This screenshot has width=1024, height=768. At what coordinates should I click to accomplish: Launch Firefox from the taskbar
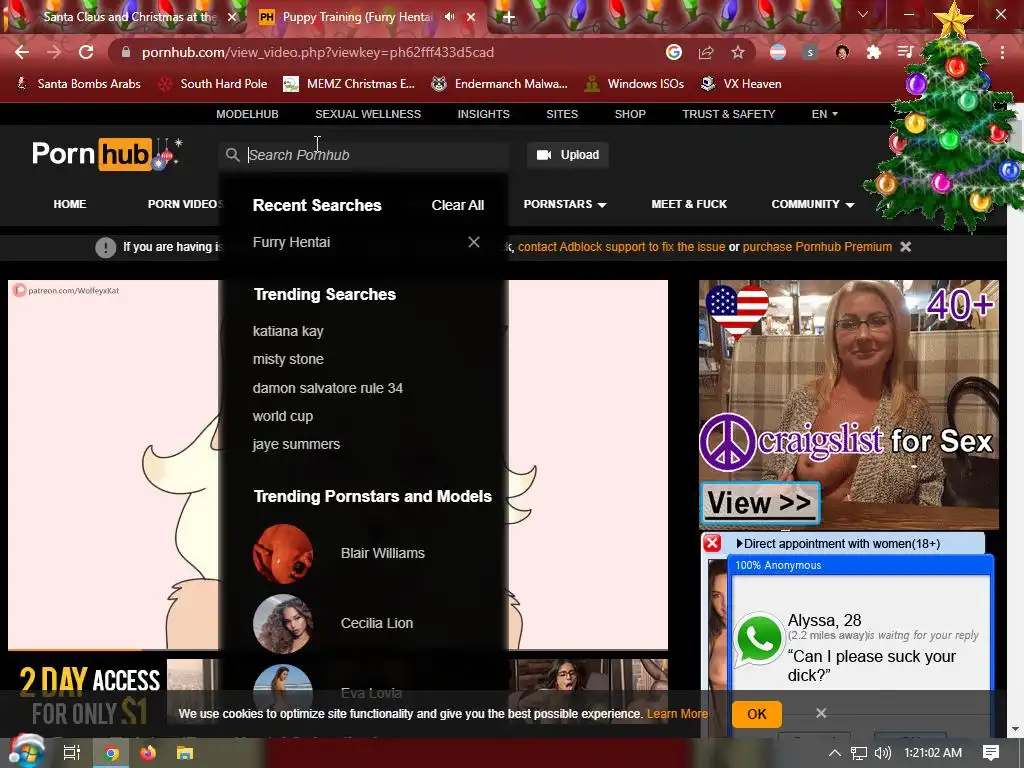pyautogui.click(x=148, y=753)
